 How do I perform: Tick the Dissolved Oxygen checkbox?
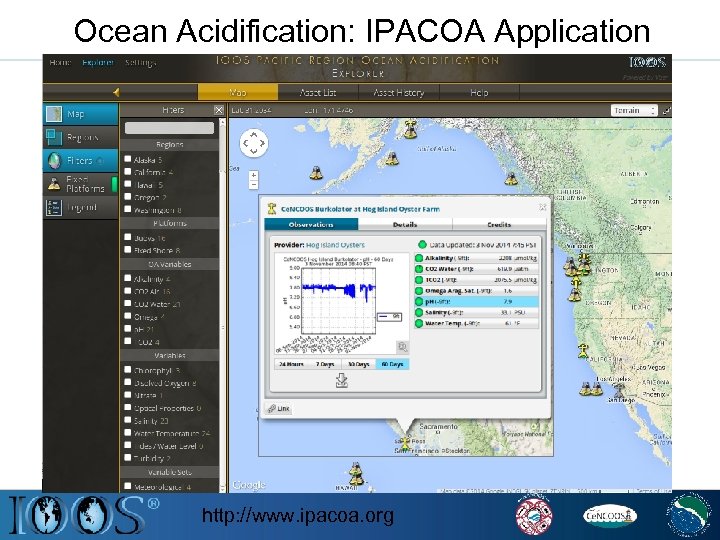(128, 382)
